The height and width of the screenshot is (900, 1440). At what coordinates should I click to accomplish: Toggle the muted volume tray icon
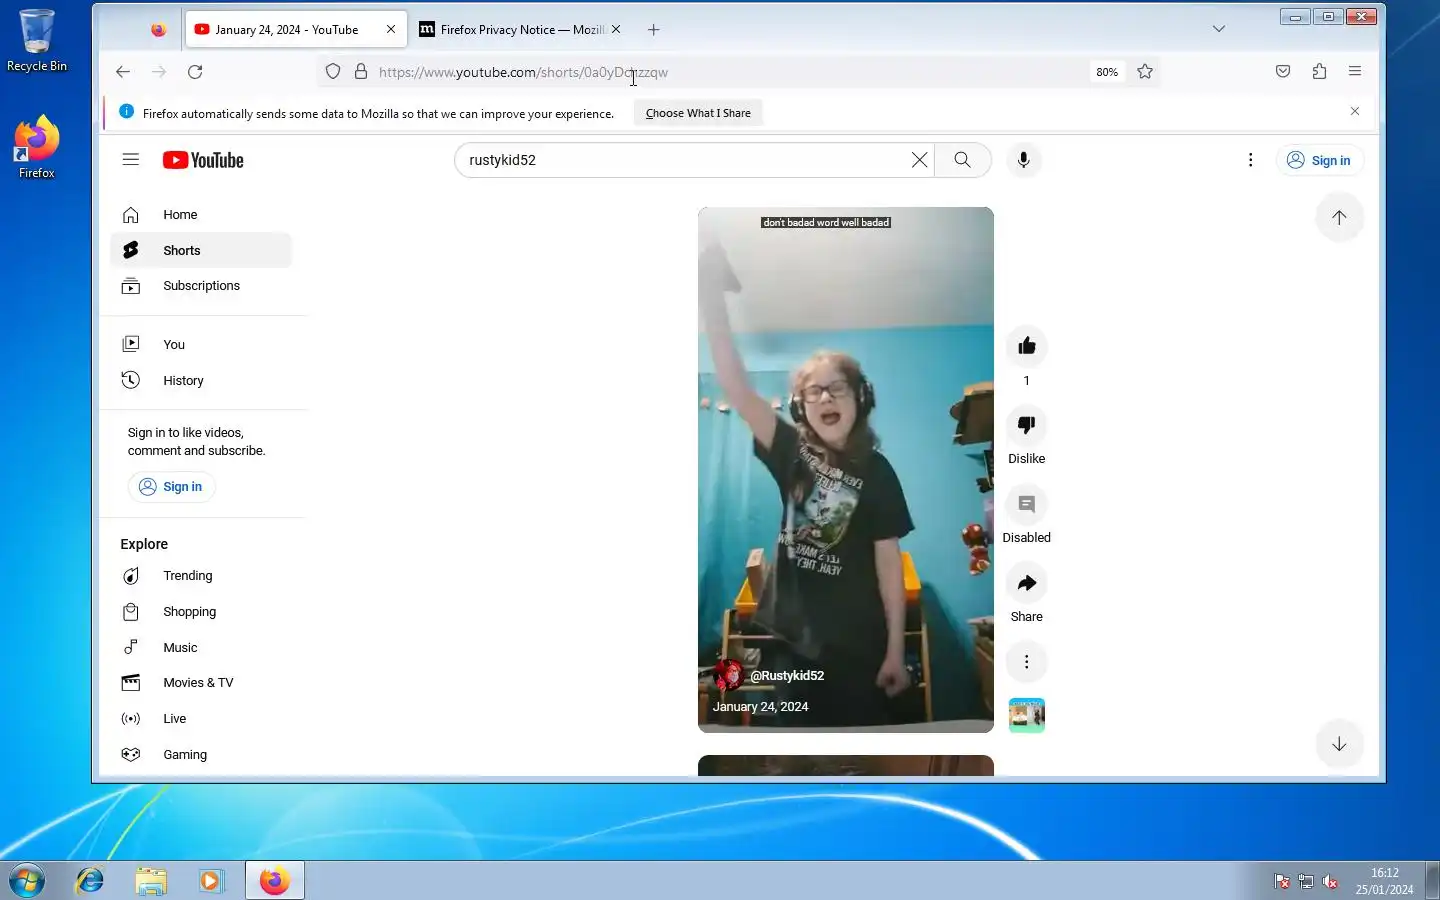pos(1330,881)
